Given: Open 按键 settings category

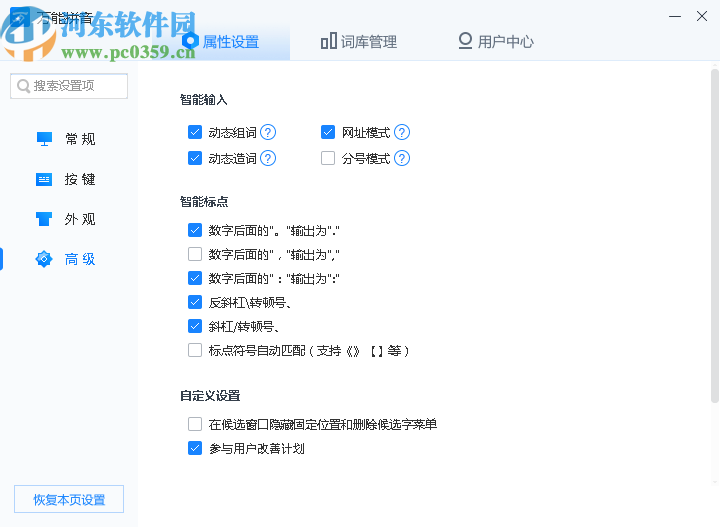Looking at the screenshot, I should [x=66, y=179].
